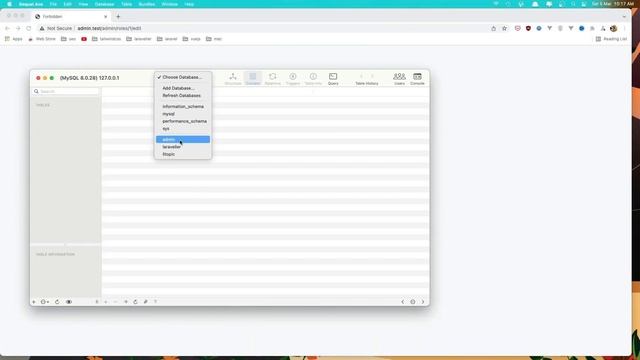Close the Forbidden browser tab
Image resolution: width=640 pixels, height=360 pixels.
105,17
